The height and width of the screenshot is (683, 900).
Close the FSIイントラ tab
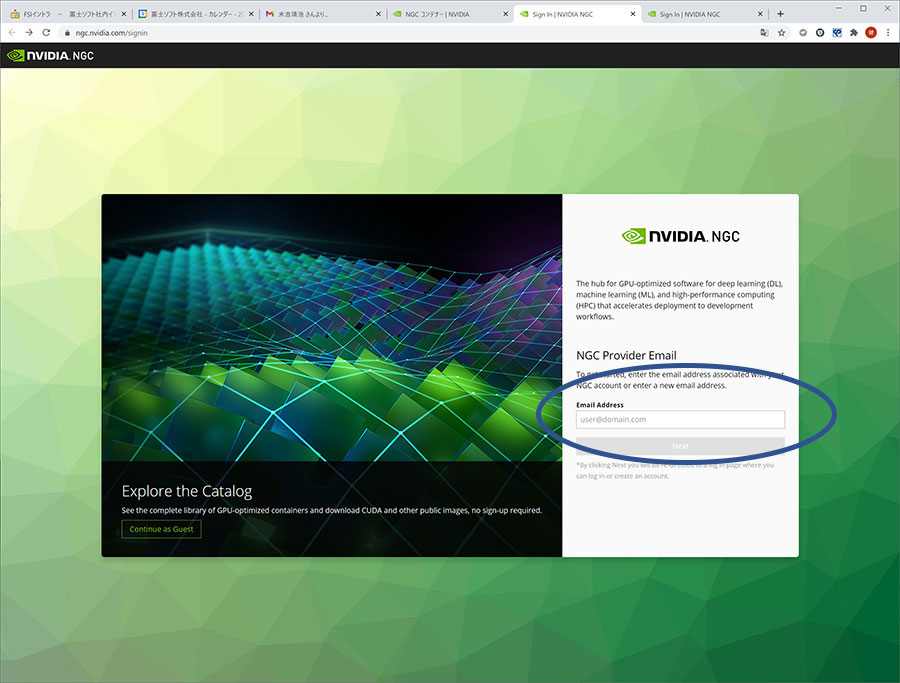coord(123,14)
